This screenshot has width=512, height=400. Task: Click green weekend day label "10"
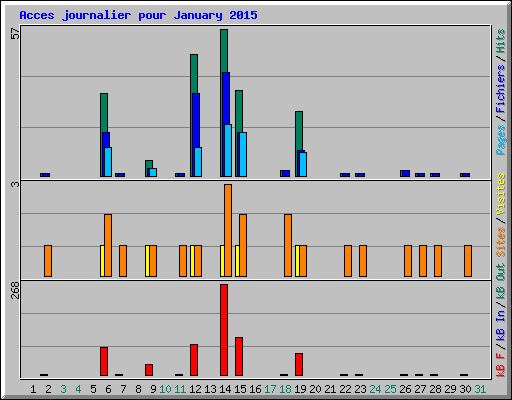point(165,389)
